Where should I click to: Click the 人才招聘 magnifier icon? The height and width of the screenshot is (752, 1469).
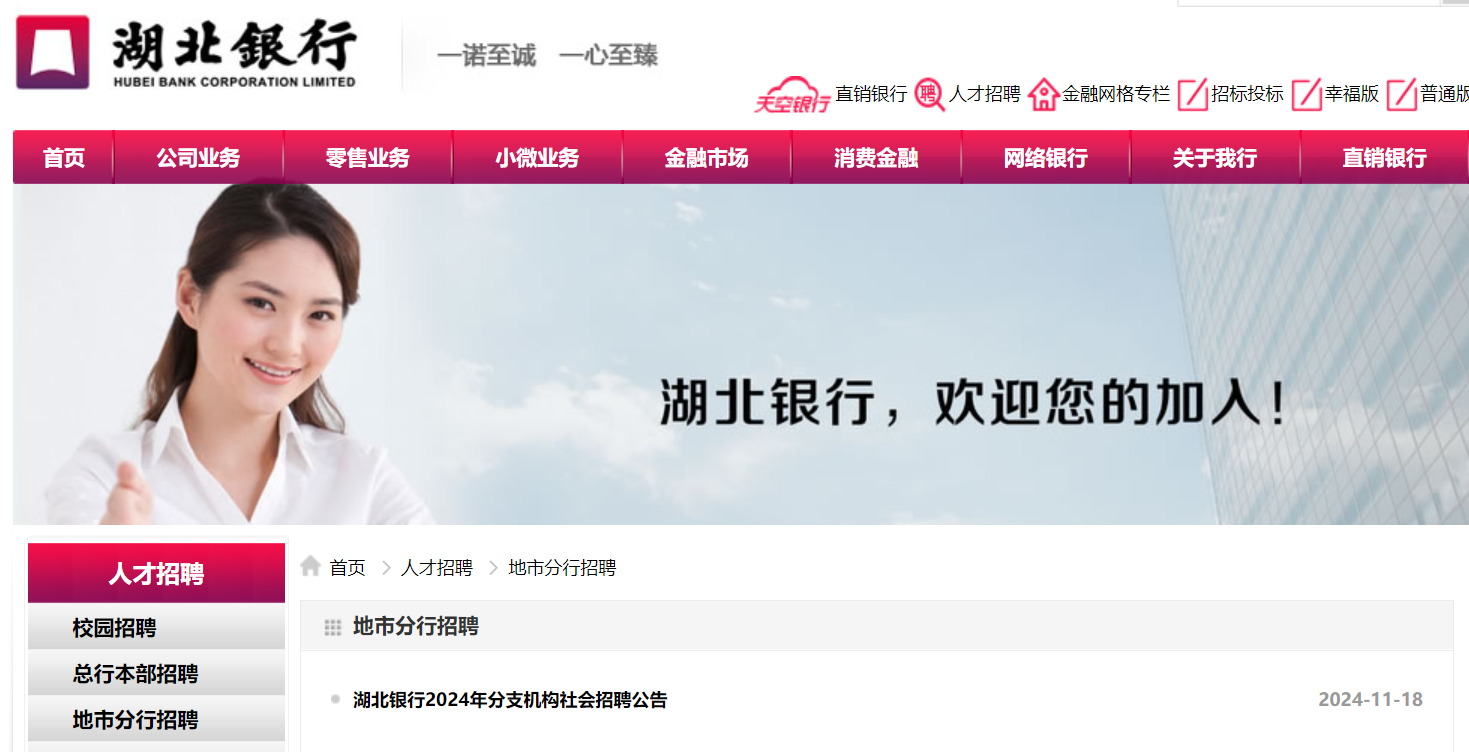pyautogui.click(x=930, y=94)
